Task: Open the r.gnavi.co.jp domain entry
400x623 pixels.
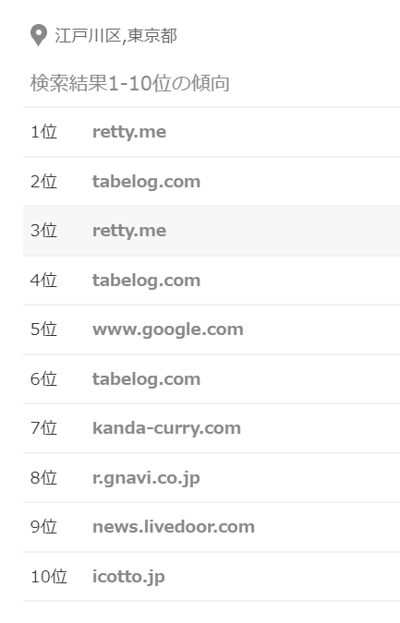Action: [x=146, y=478]
